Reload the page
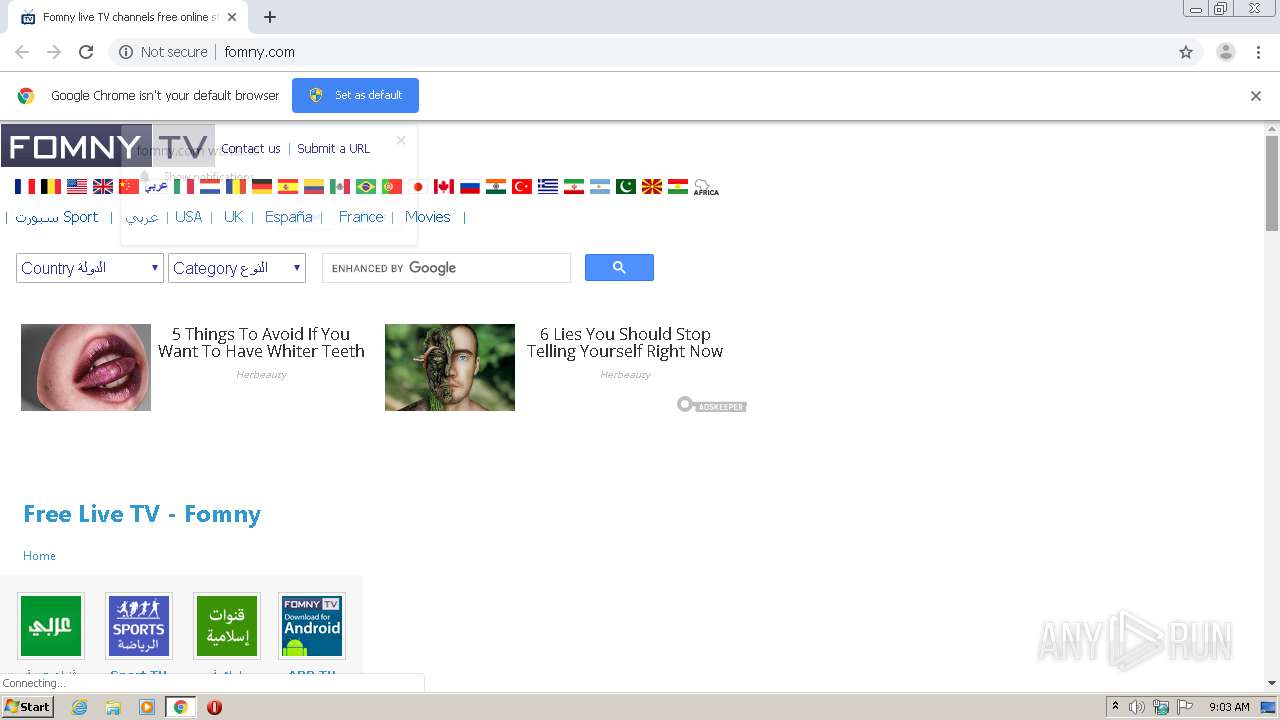 (x=86, y=52)
